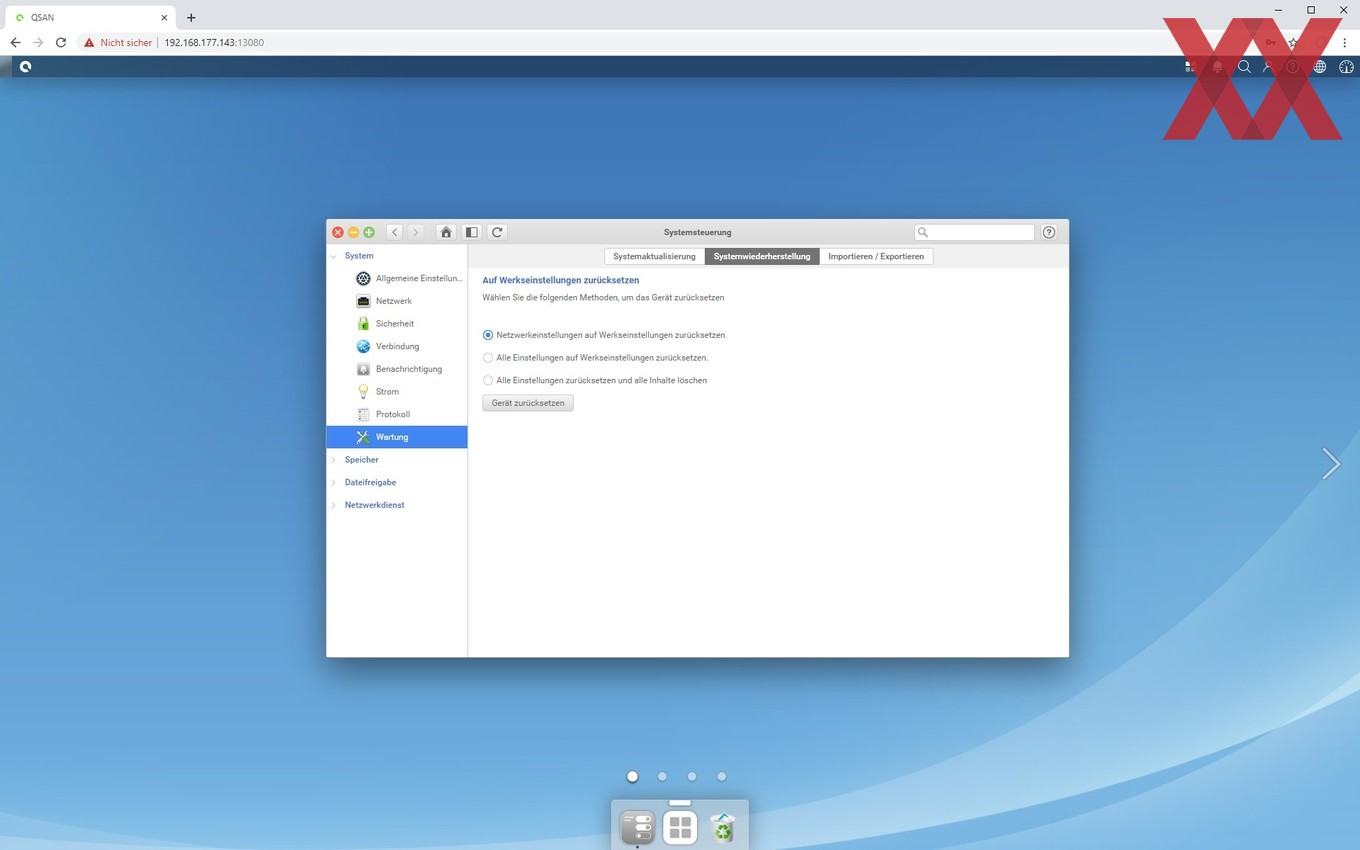Open Systemsteuerung app in the dock
This screenshot has width=1360, height=850.
[637, 828]
